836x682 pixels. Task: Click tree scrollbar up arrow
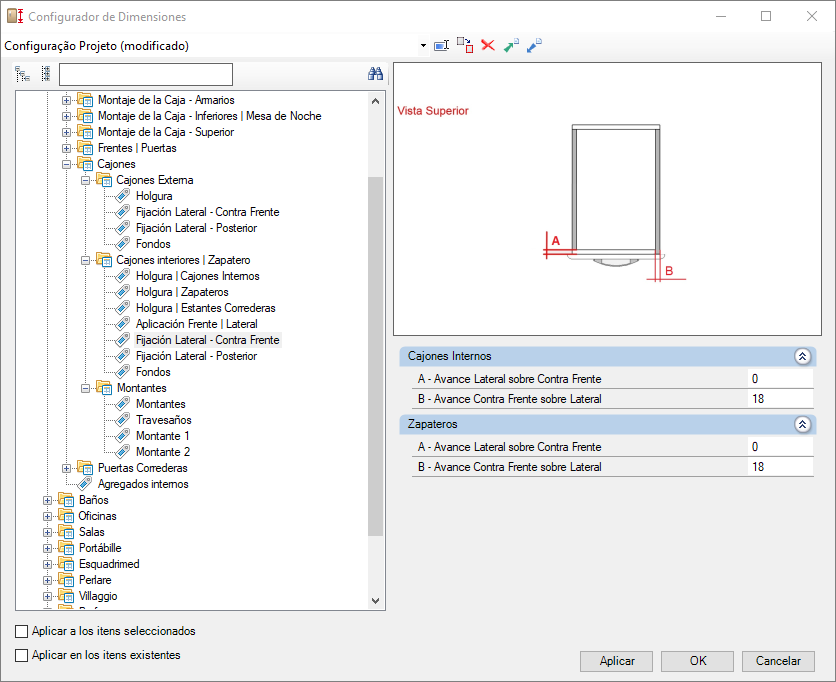pyautogui.click(x=375, y=101)
